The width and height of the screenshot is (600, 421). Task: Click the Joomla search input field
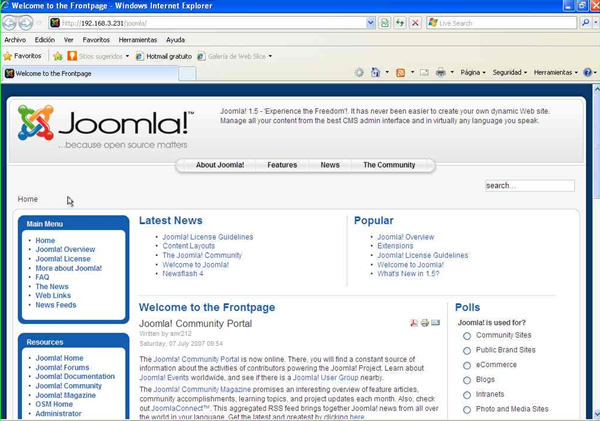click(x=530, y=186)
